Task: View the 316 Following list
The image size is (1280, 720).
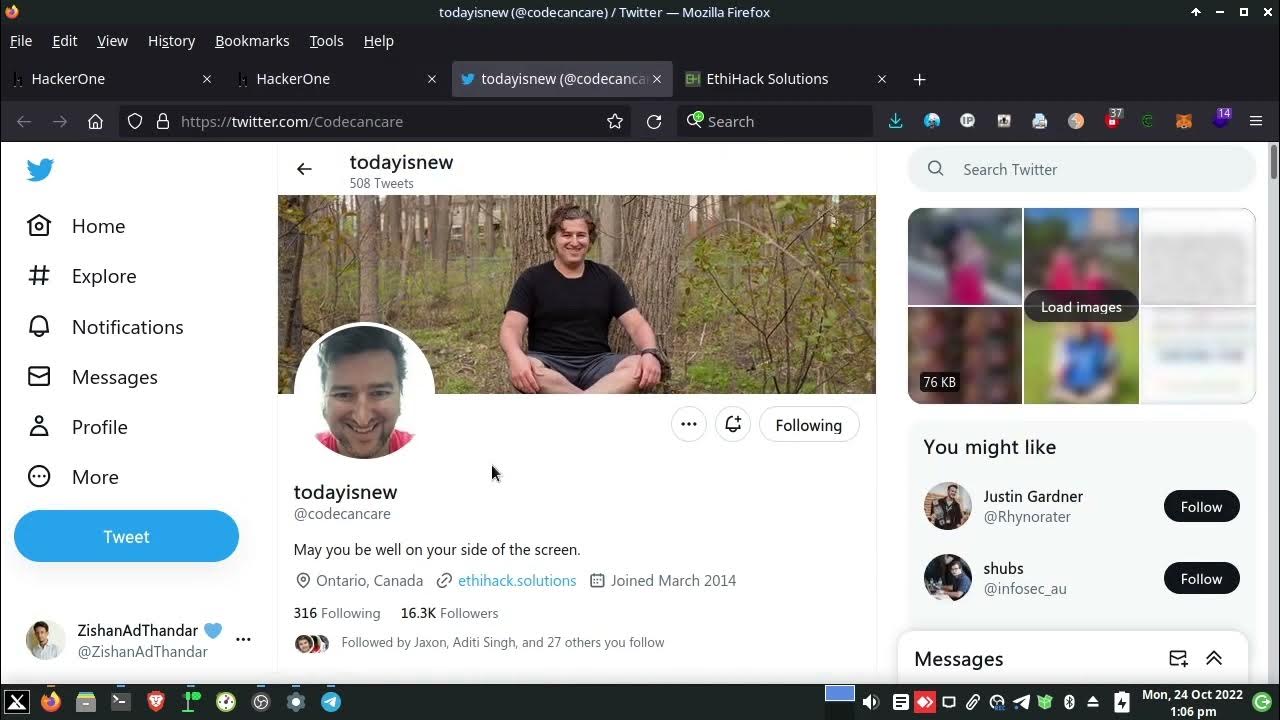Action: pyautogui.click(x=337, y=613)
